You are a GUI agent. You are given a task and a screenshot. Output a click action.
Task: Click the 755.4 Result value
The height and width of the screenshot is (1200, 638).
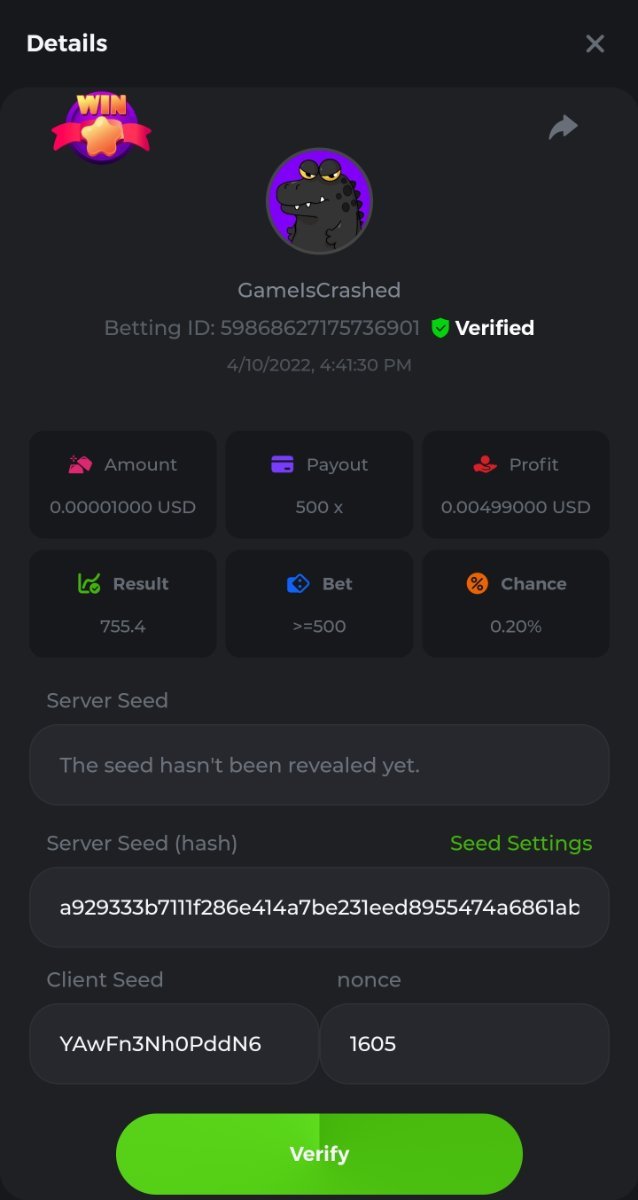coord(123,626)
